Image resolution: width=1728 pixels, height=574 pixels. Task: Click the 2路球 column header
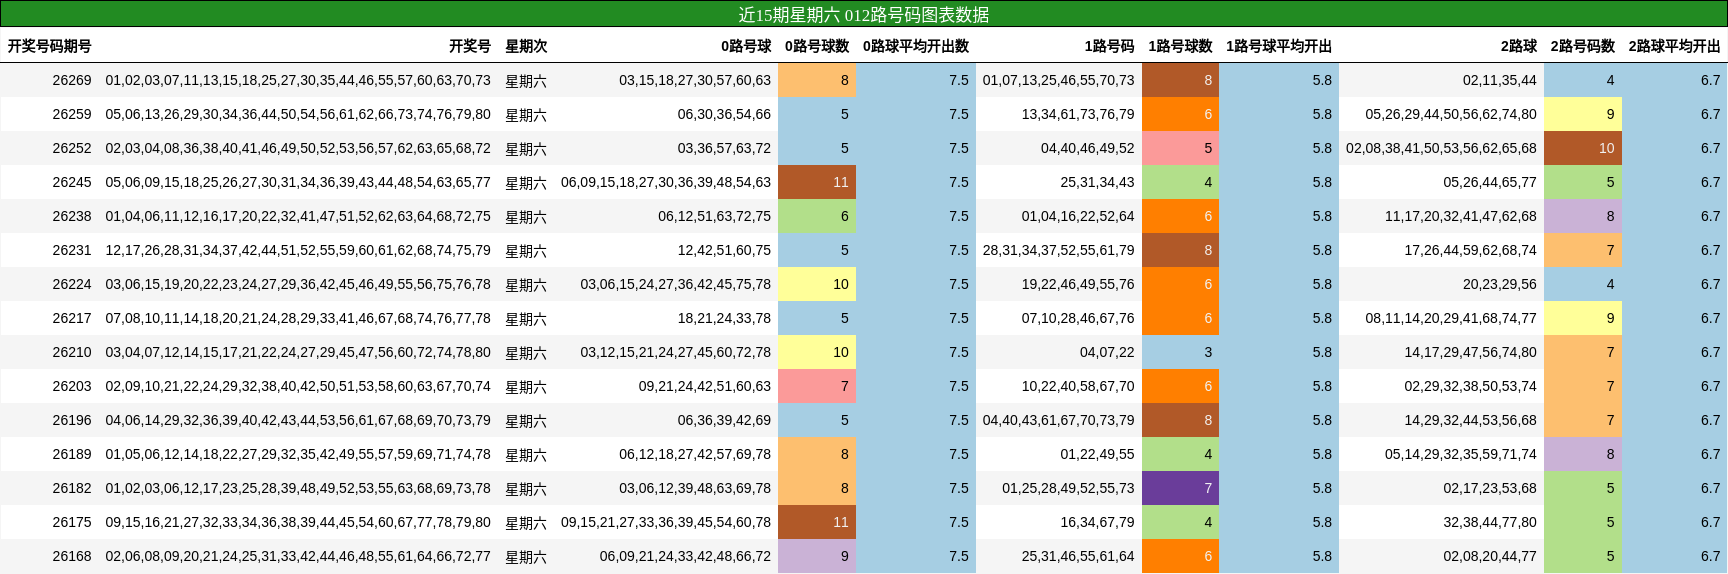[x=1519, y=46]
